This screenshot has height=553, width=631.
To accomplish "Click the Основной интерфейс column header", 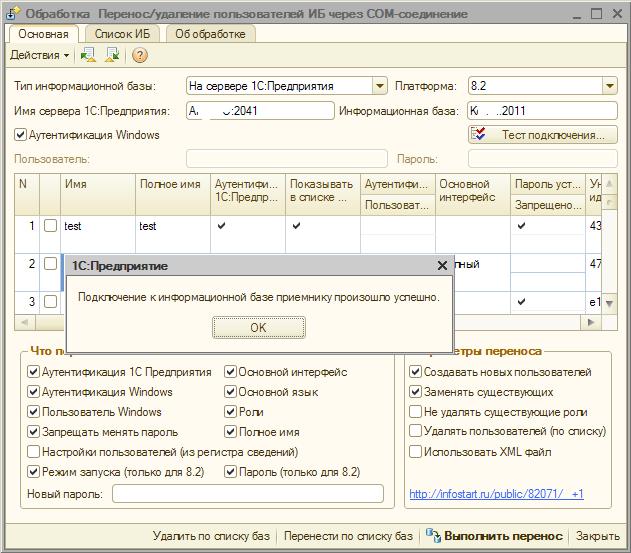I will 472,194.
